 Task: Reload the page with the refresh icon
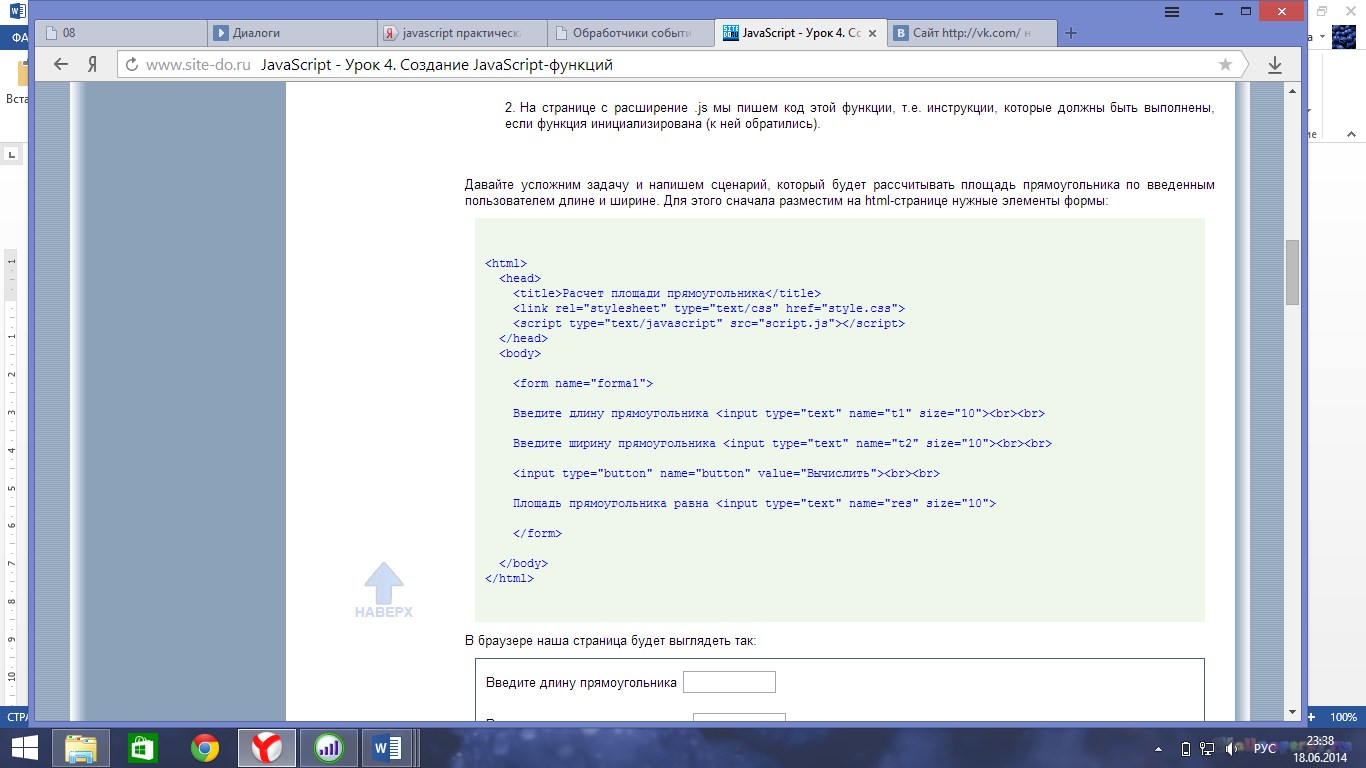click(130, 64)
